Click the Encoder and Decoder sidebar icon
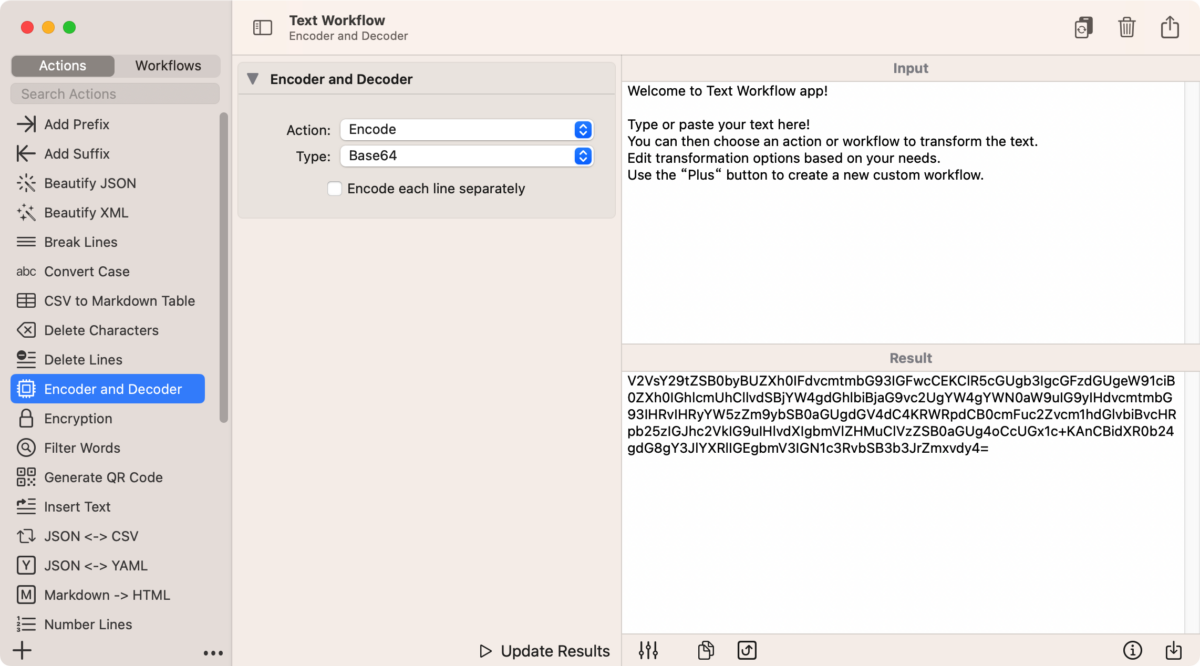The height and width of the screenshot is (666, 1200). pyautogui.click(x=26, y=389)
